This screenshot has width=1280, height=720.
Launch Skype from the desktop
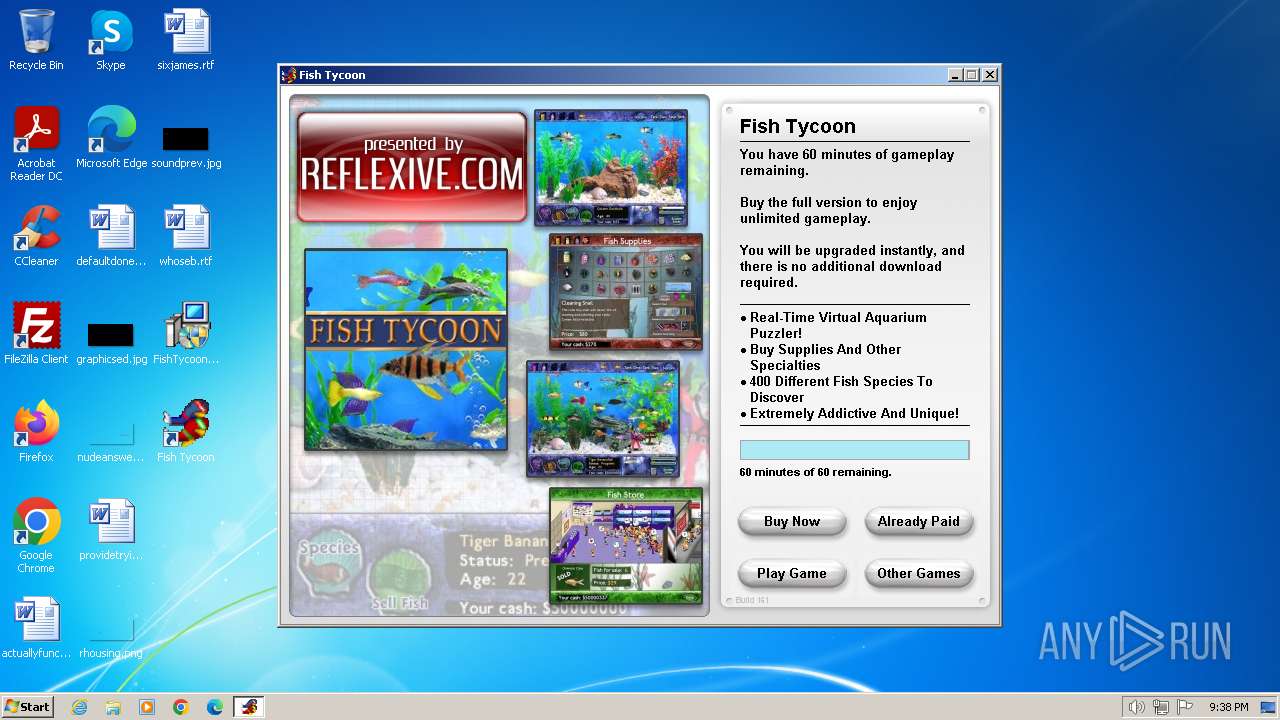pos(110,40)
